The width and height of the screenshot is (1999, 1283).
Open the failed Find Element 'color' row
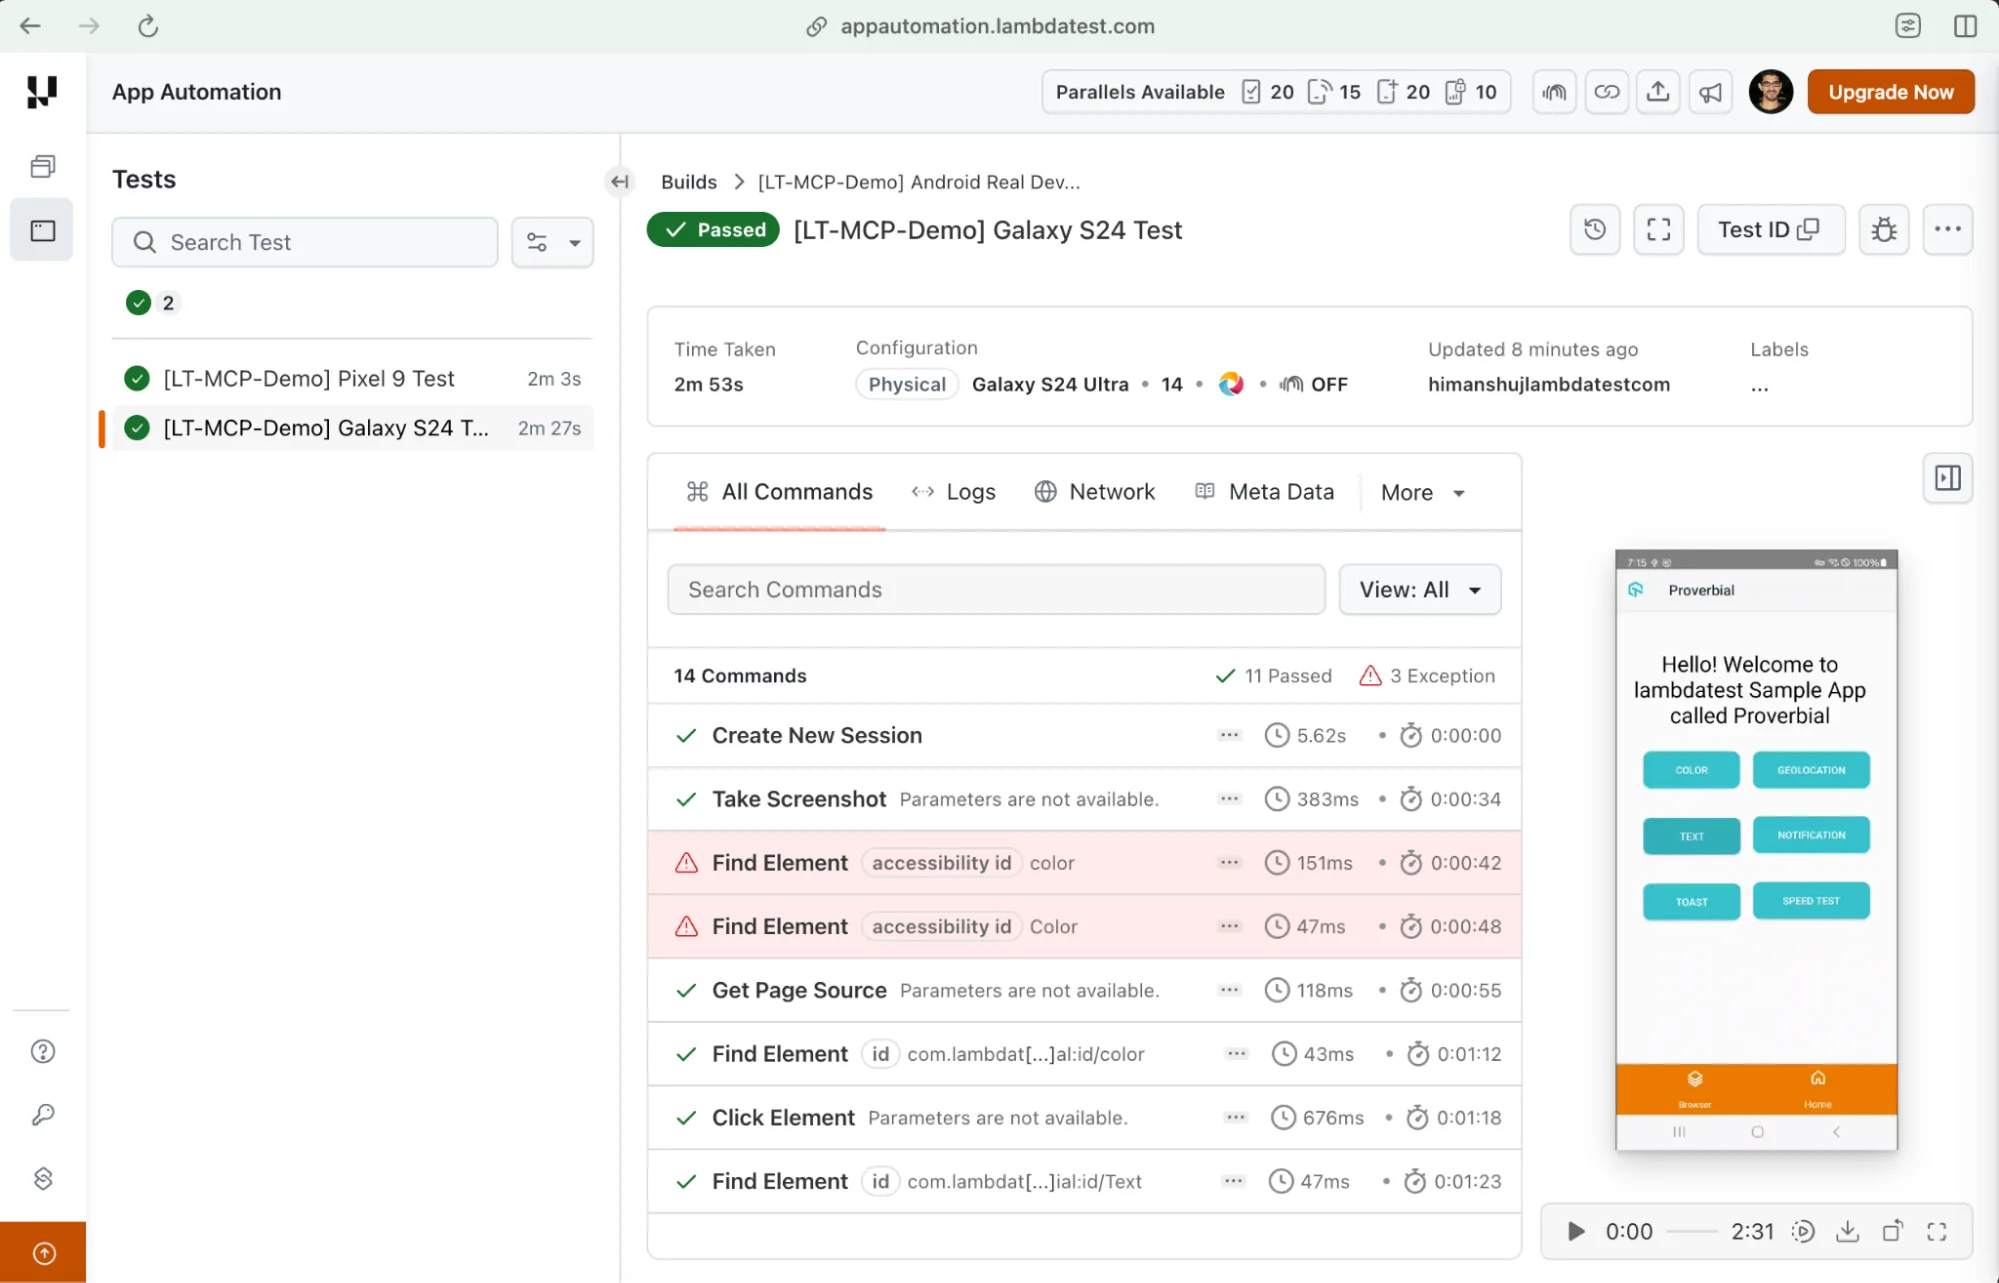(1084, 863)
